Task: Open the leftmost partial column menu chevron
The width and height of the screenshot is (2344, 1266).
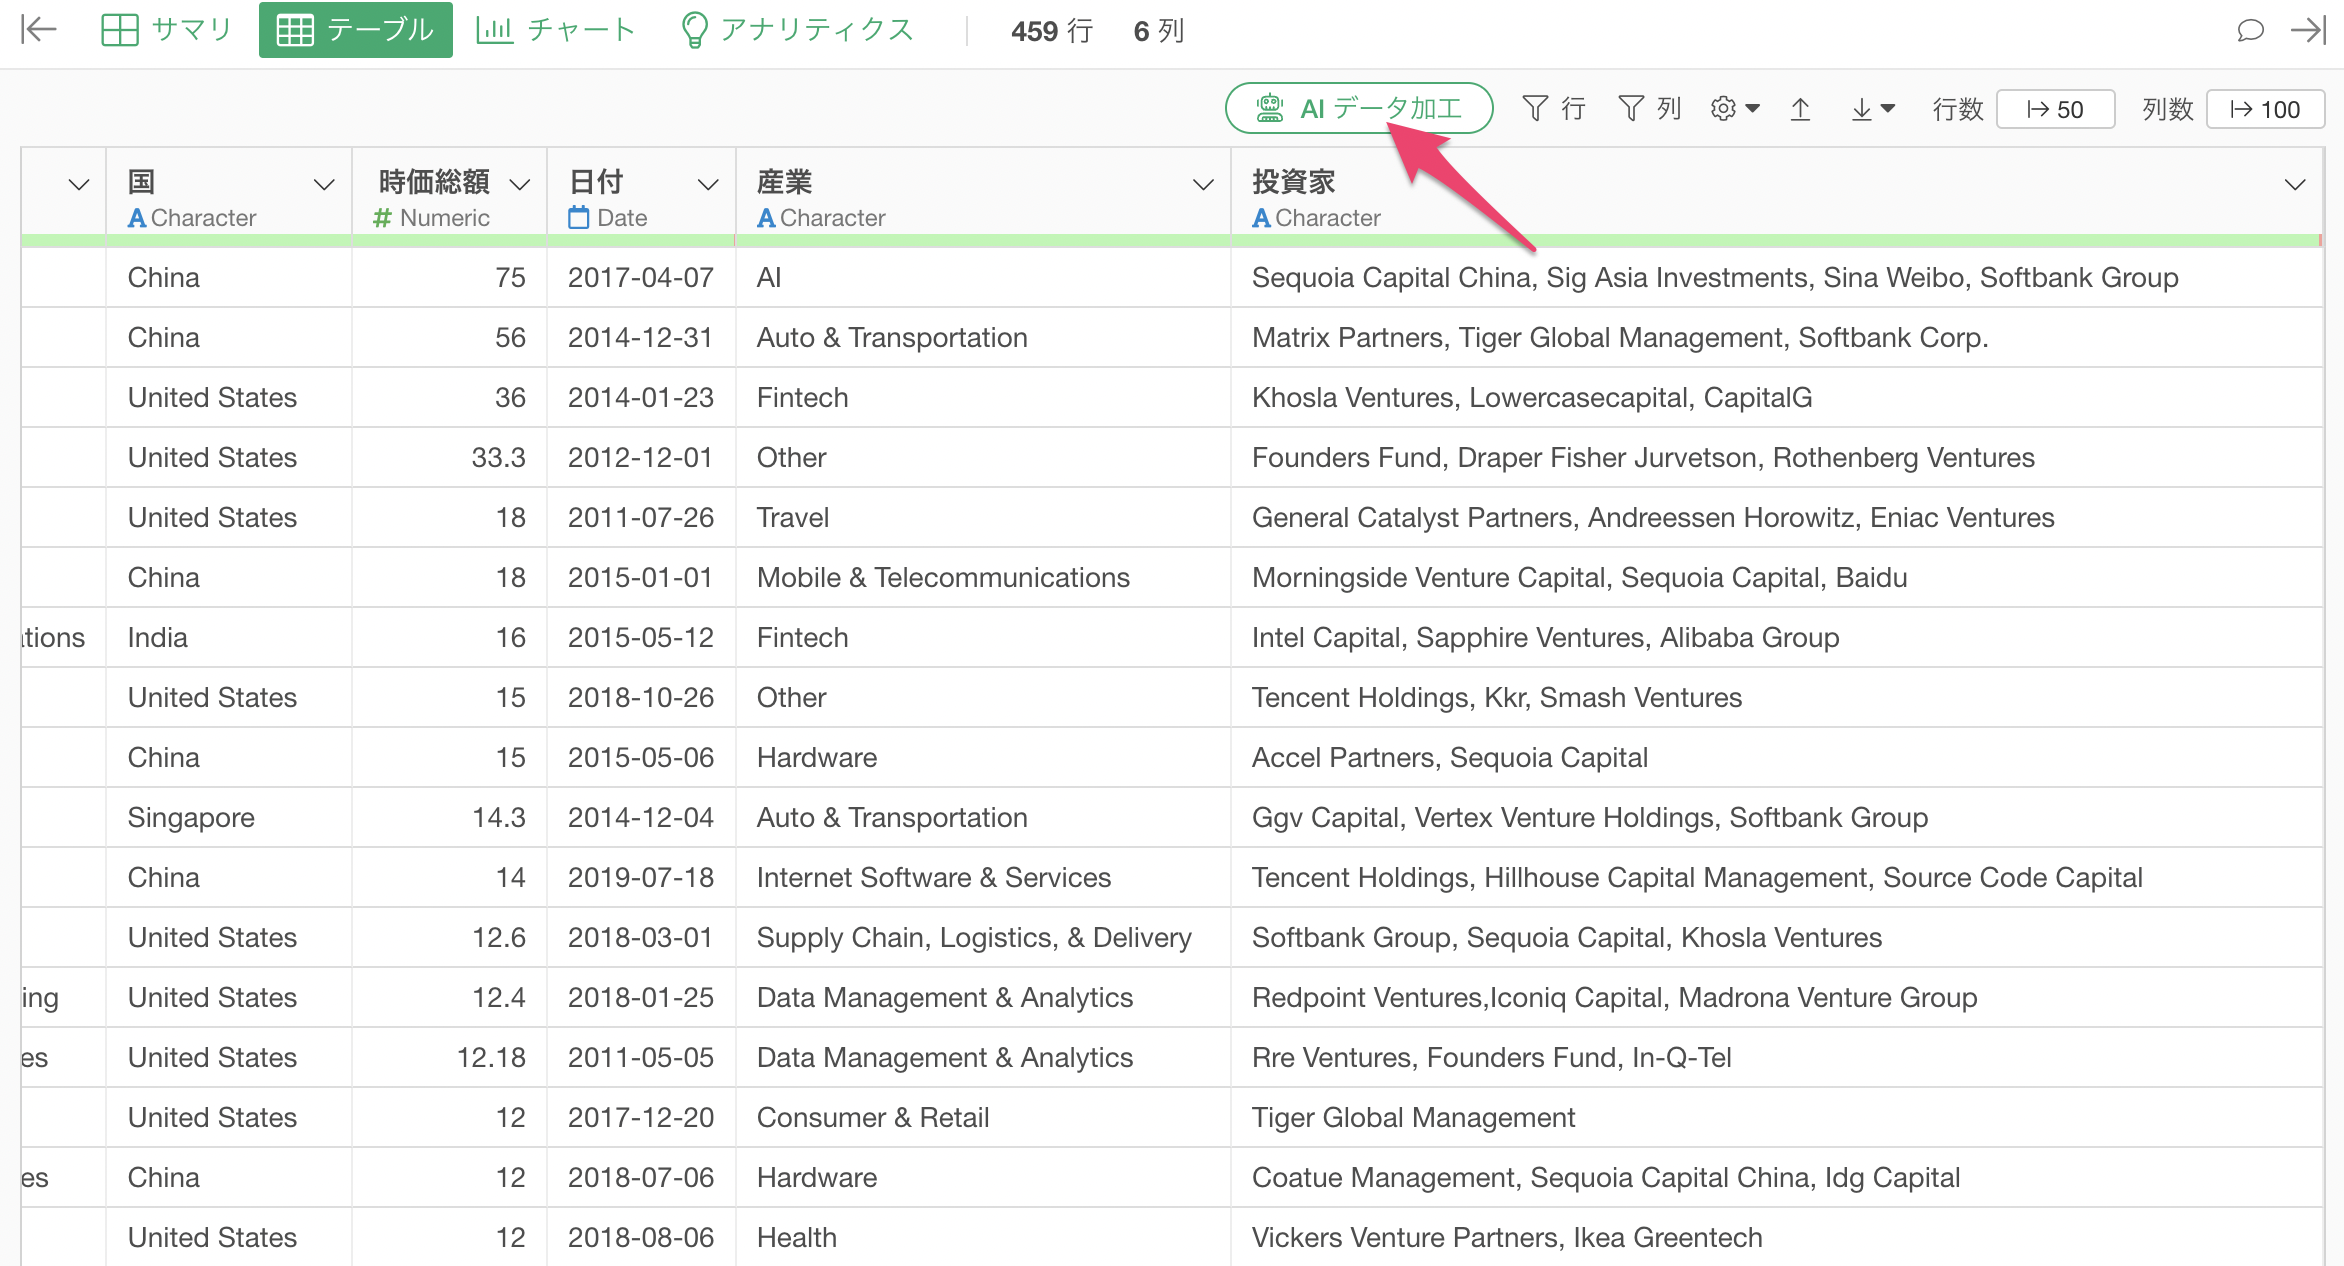Action: coord(79,185)
